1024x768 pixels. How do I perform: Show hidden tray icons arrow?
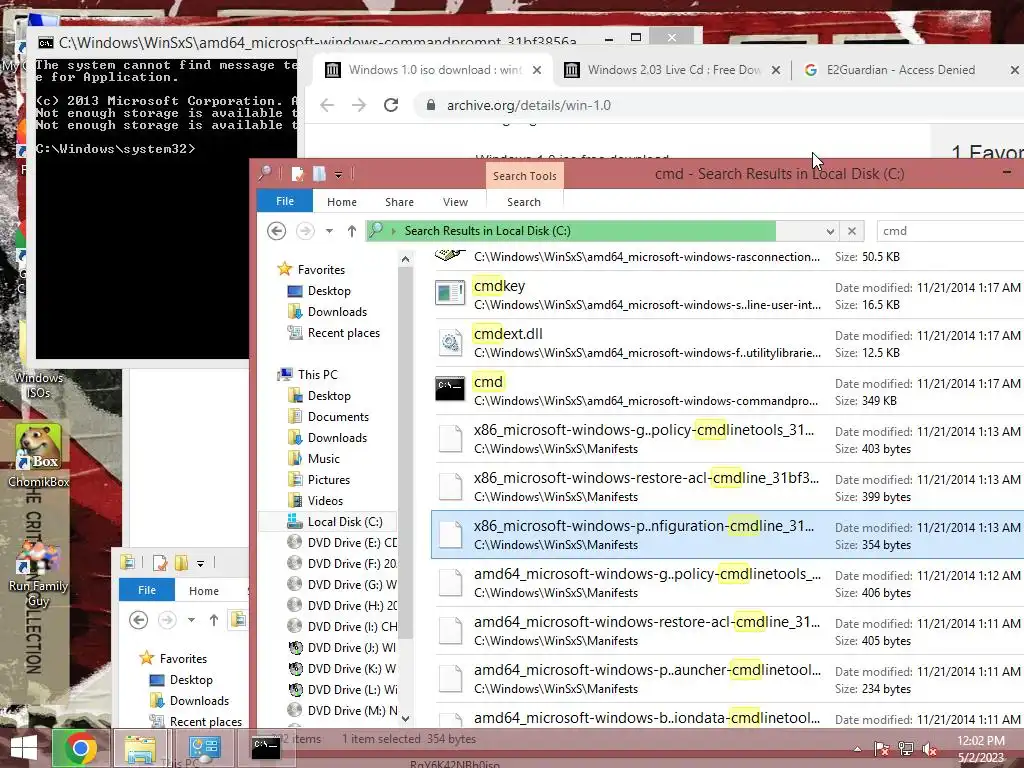(x=857, y=749)
